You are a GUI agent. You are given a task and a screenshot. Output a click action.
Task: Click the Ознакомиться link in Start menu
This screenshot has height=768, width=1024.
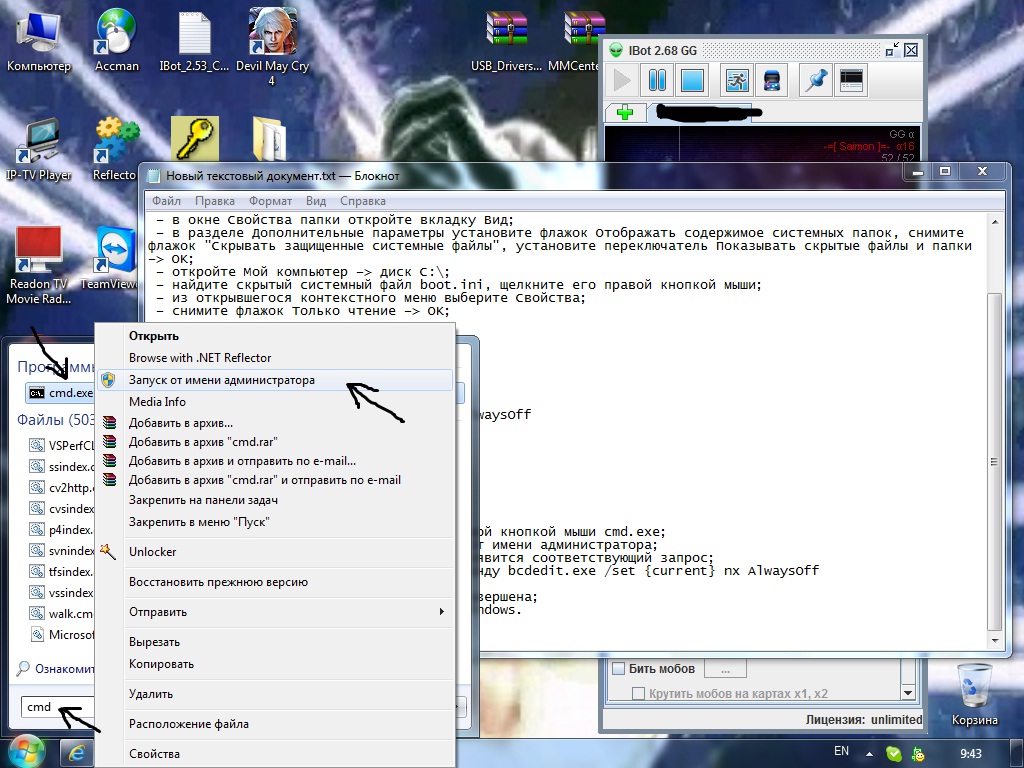(55, 669)
